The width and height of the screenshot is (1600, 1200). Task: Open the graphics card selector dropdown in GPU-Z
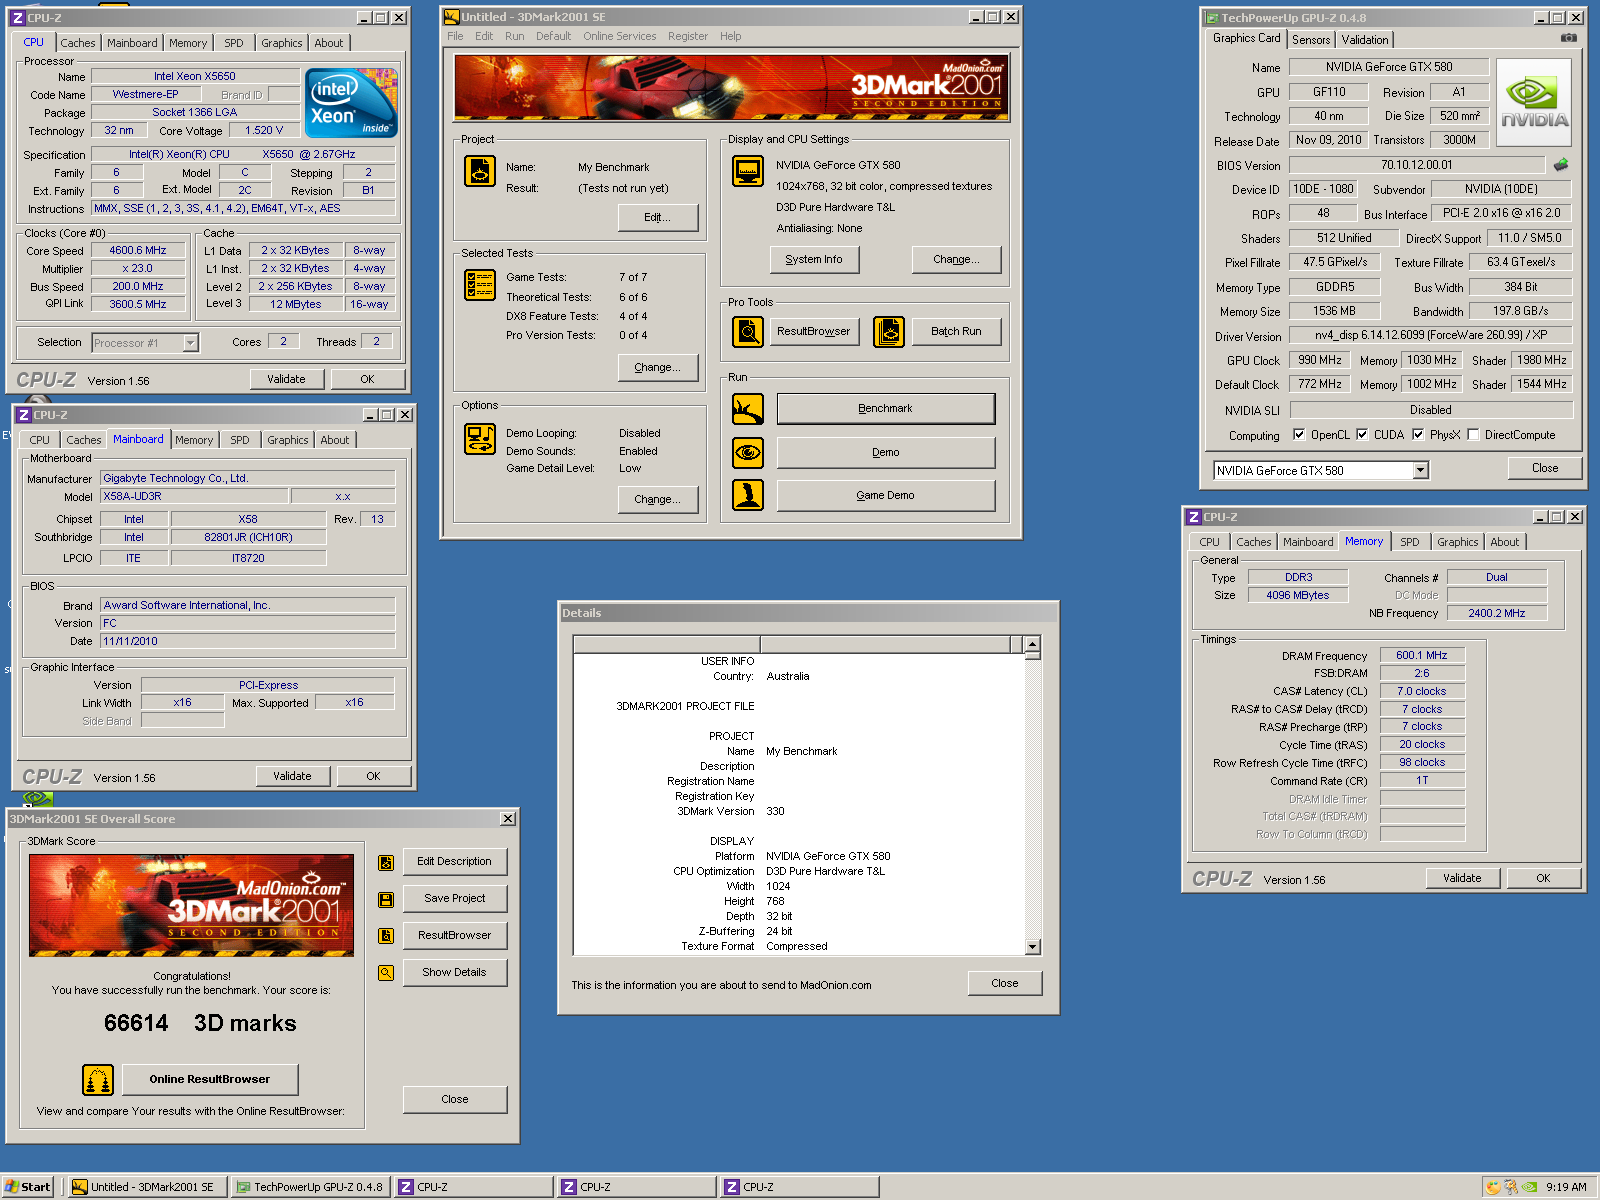coord(1420,470)
